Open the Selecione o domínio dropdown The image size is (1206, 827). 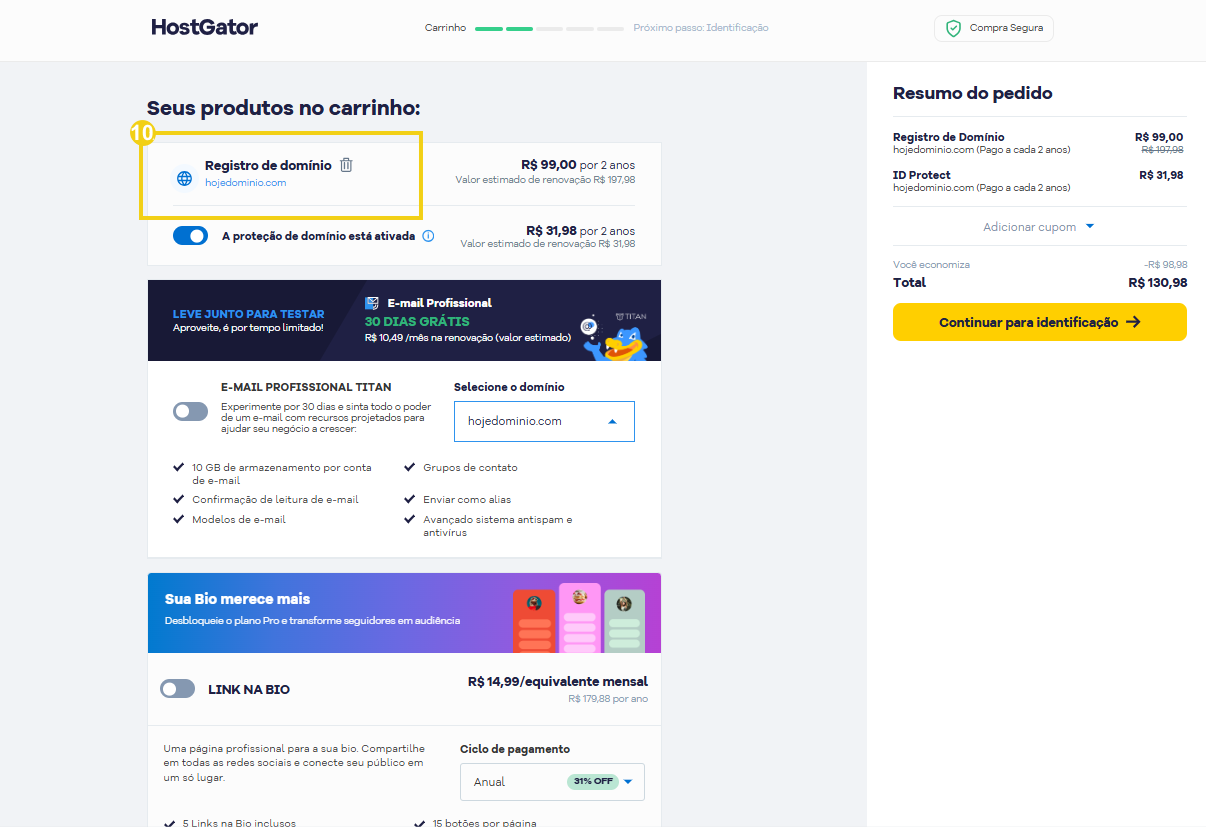tap(544, 421)
